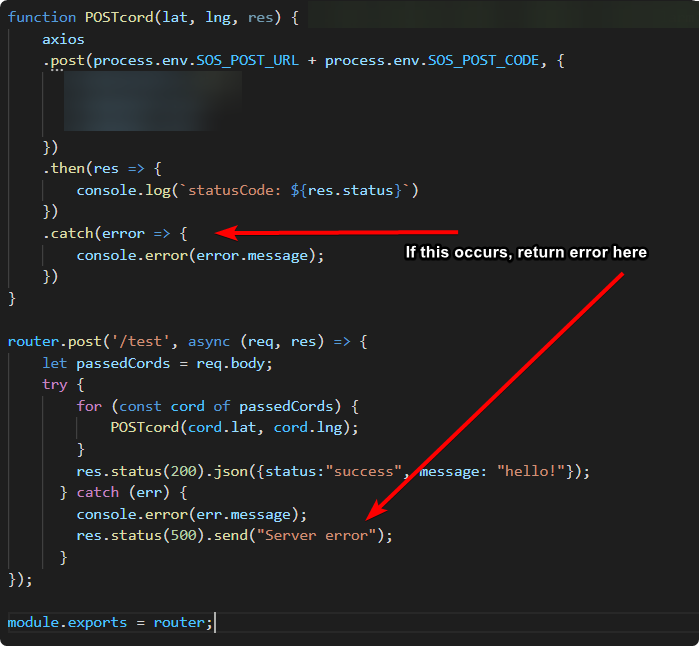Click 'module.exports = router;' line
The height and width of the screenshot is (646, 699).
click(110, 622)
